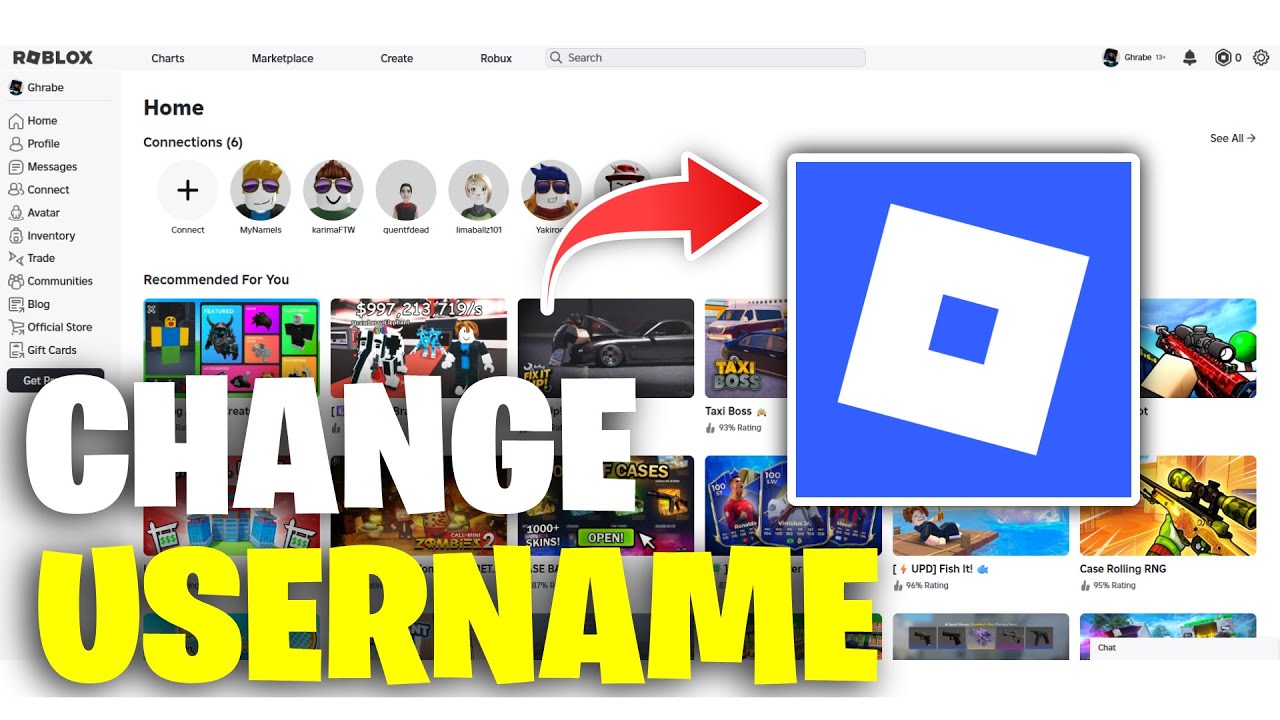Open karimaFTW connection avatar
Image resolution: width=1280 pixels, height=720 pixels.
[x=333, y=190]
